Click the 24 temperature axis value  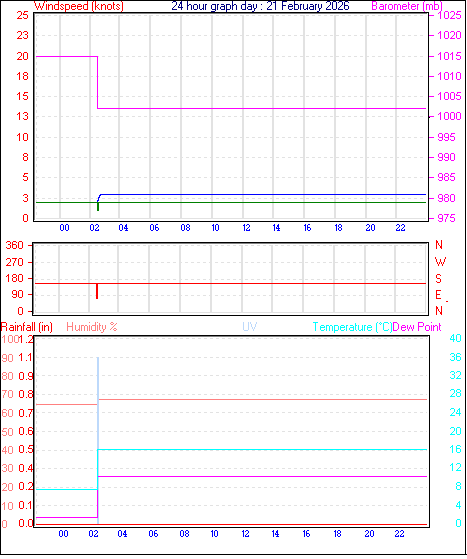(456, 412)
